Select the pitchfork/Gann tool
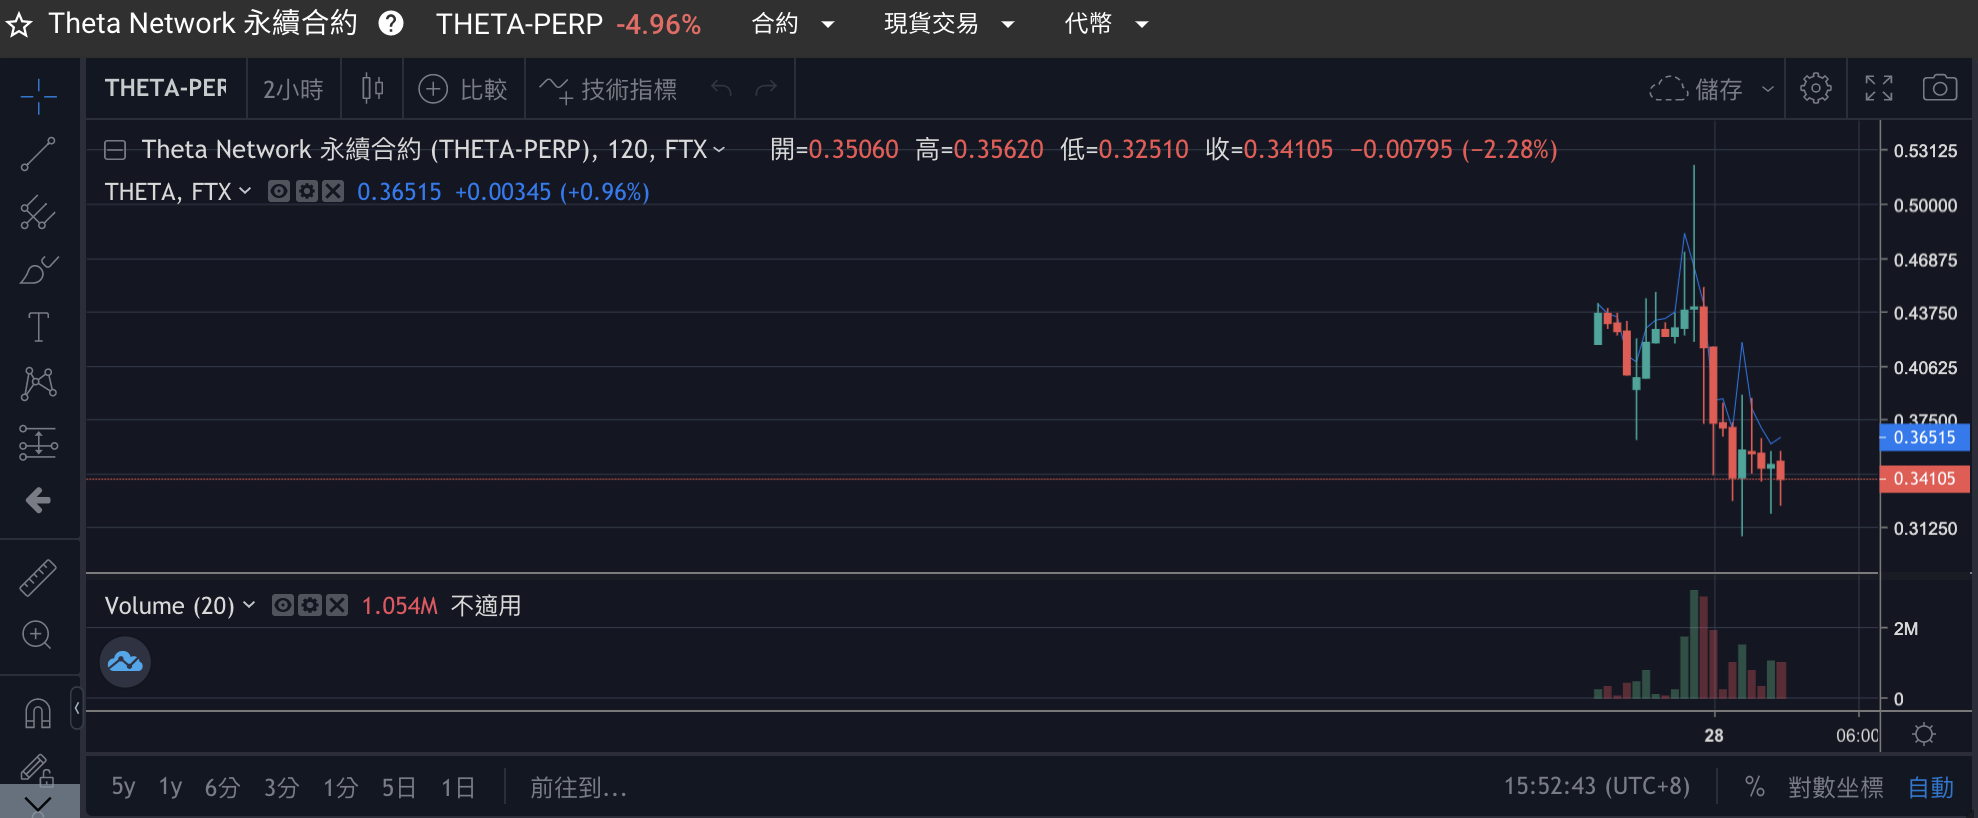Viewport: 1978px width, 818px height. 38,212
